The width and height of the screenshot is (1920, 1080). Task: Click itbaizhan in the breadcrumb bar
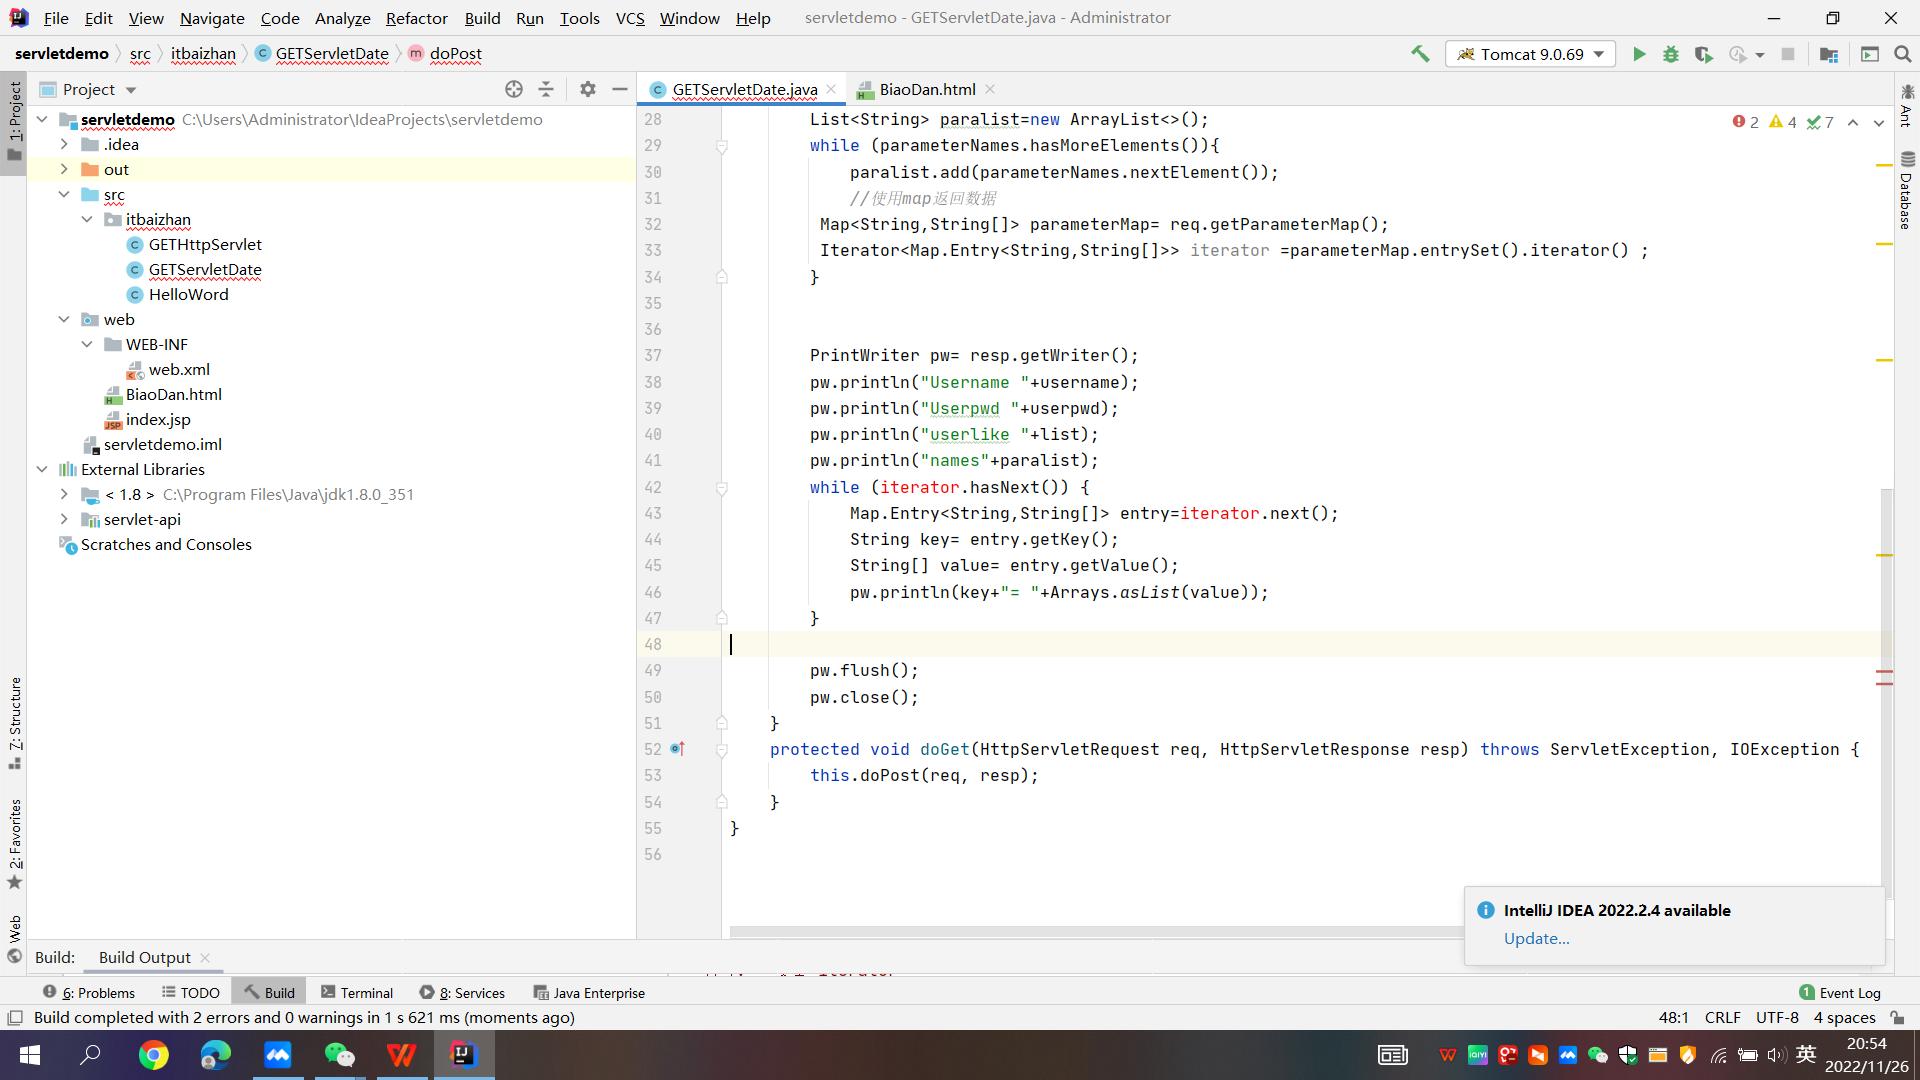[x=203, y=54]
